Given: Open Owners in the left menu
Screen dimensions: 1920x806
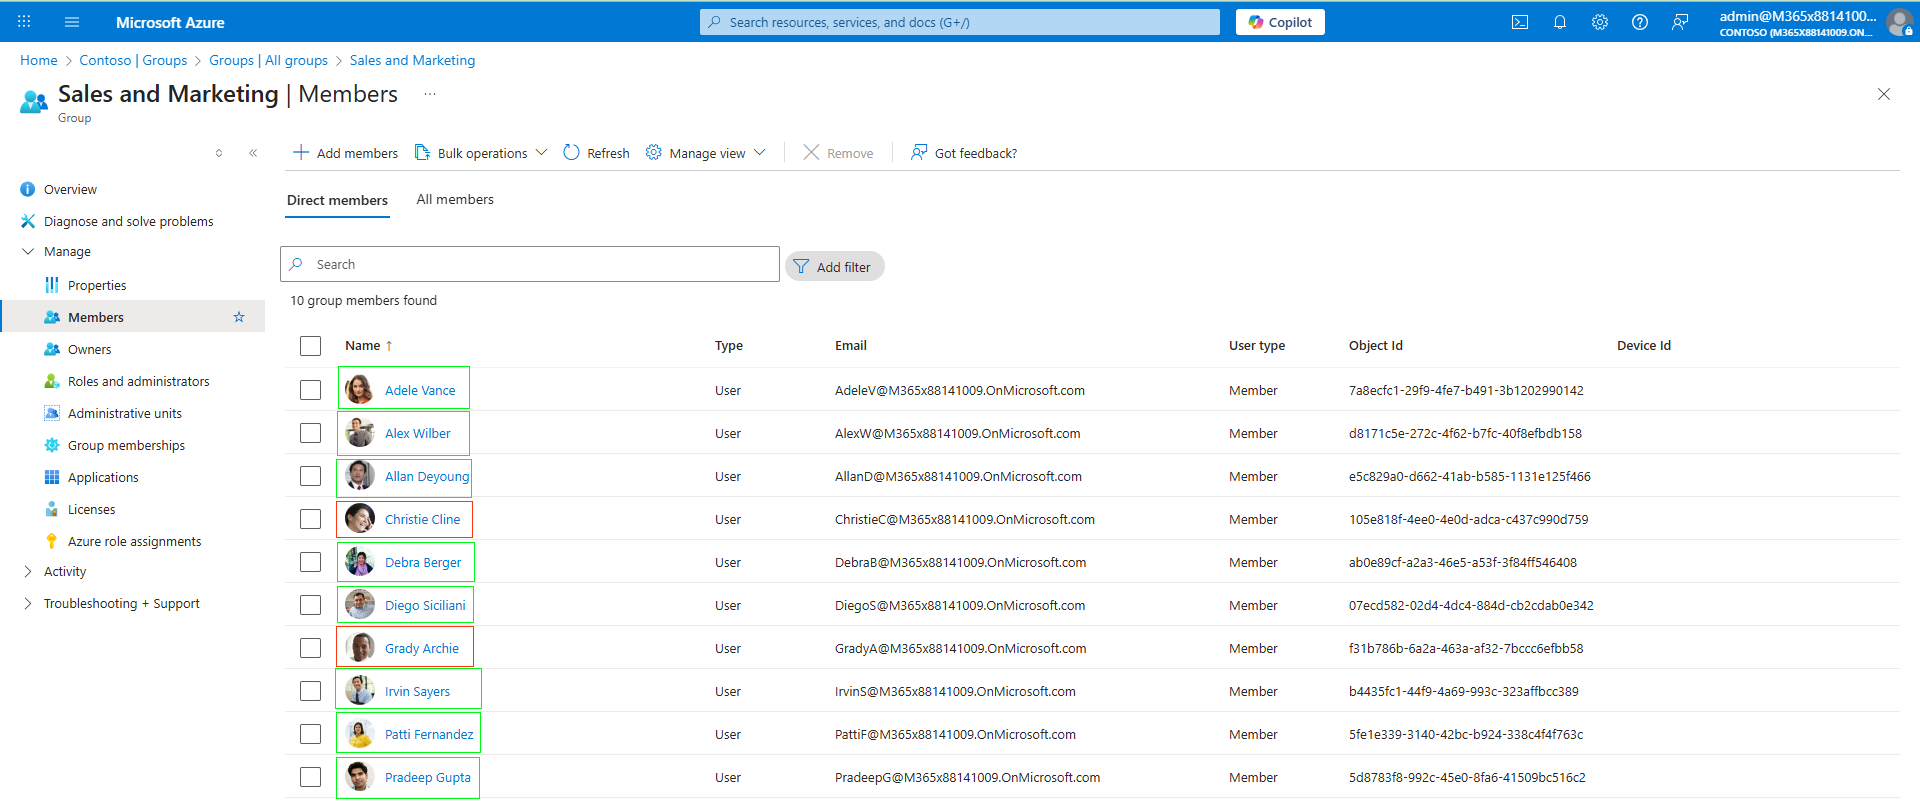Looking at the screenshot, I should (89, 350).
